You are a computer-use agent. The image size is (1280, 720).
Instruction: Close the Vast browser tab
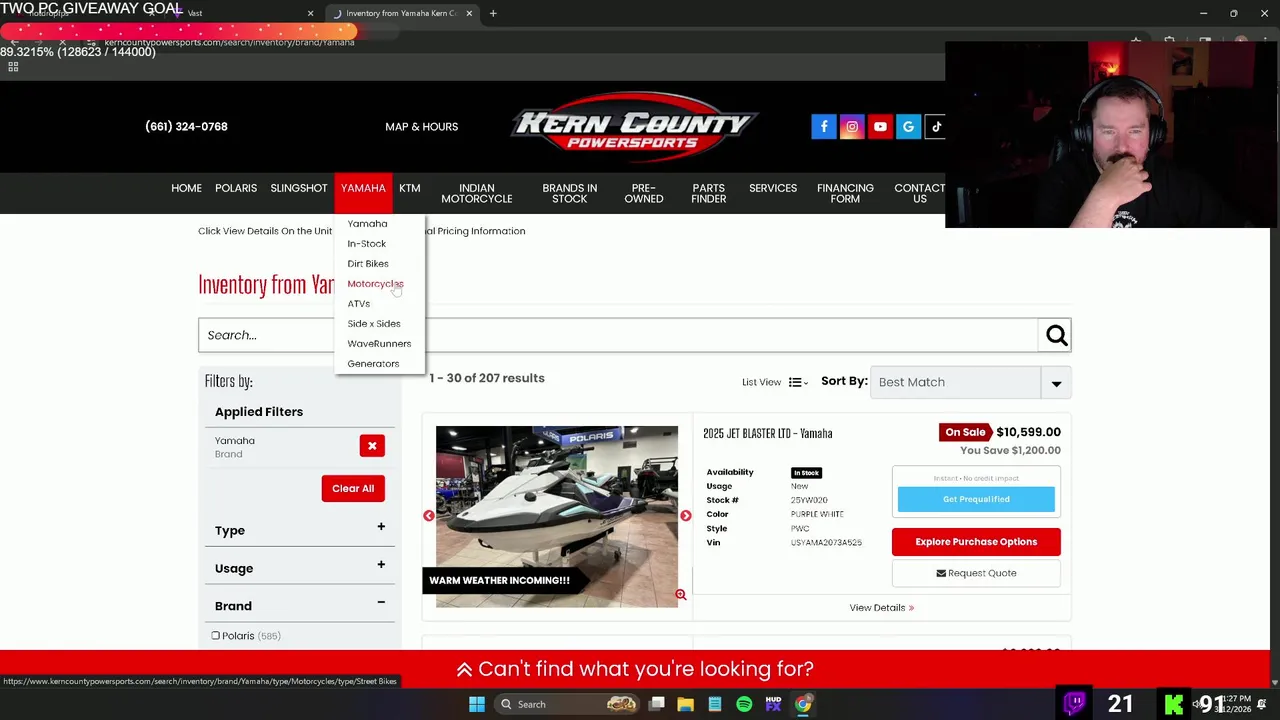point(310,13)
